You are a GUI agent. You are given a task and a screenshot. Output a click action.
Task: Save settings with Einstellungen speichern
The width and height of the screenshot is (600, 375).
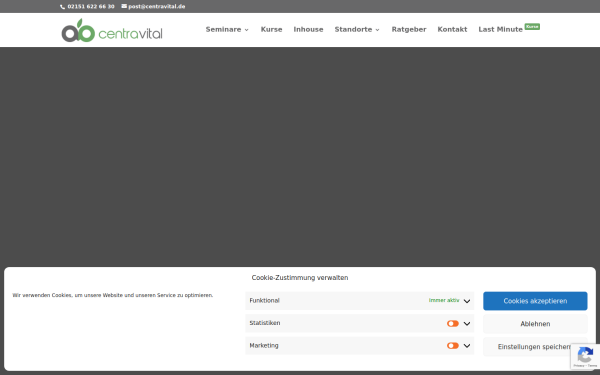coord(535,347)
